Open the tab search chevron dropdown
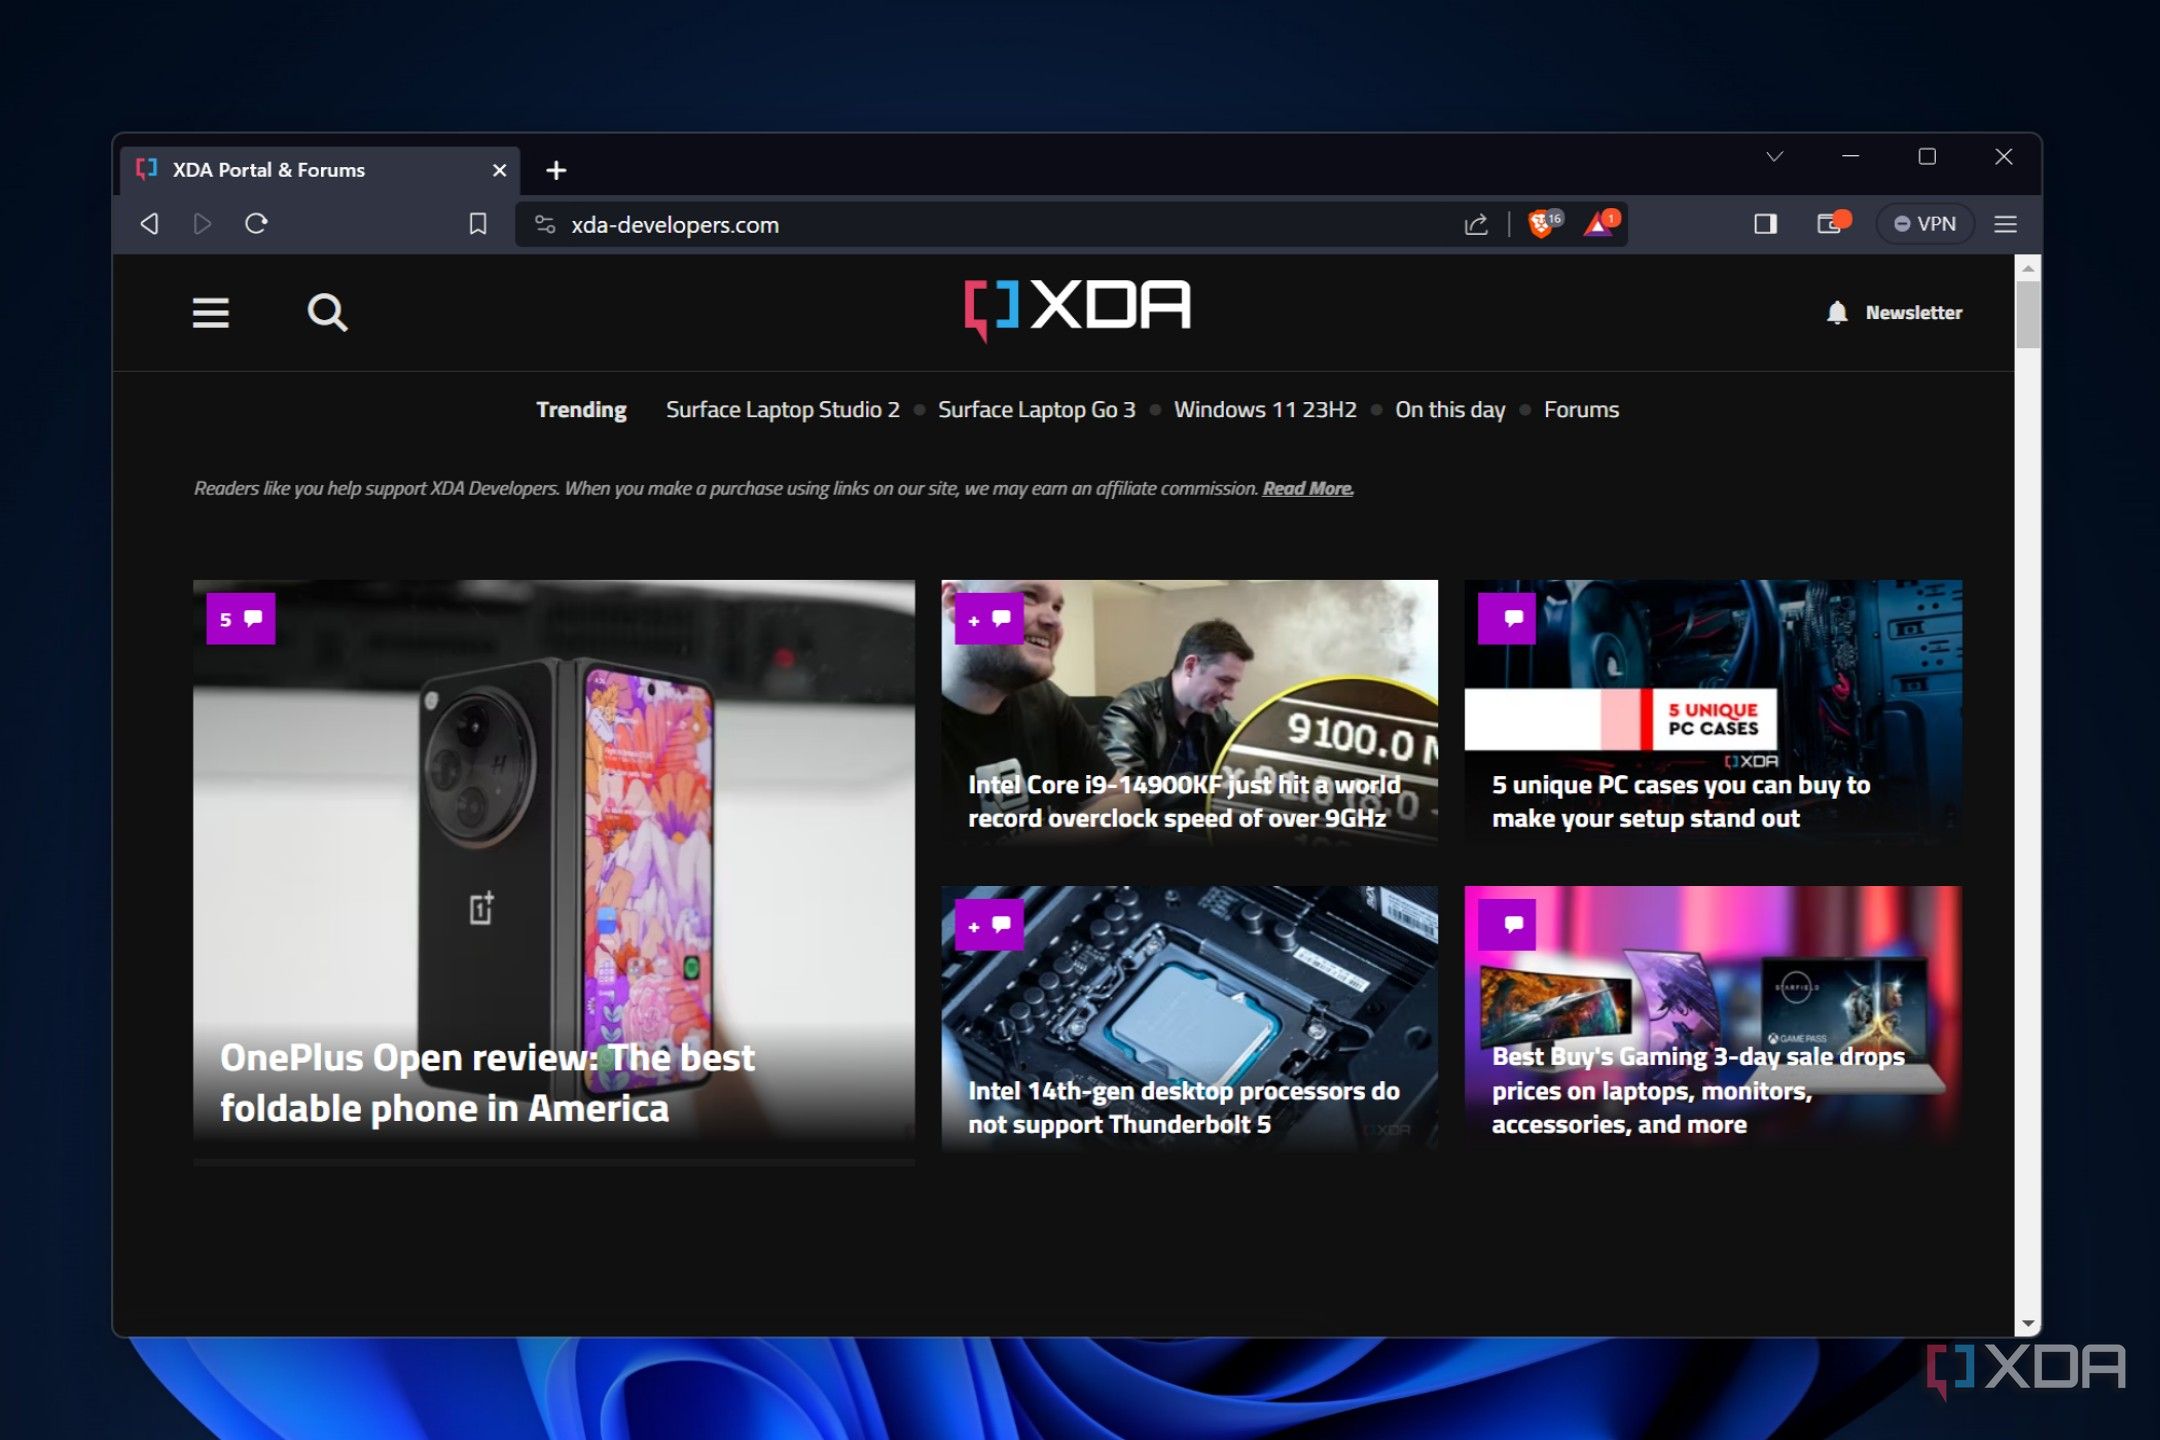 click(x=1776, y=157)
